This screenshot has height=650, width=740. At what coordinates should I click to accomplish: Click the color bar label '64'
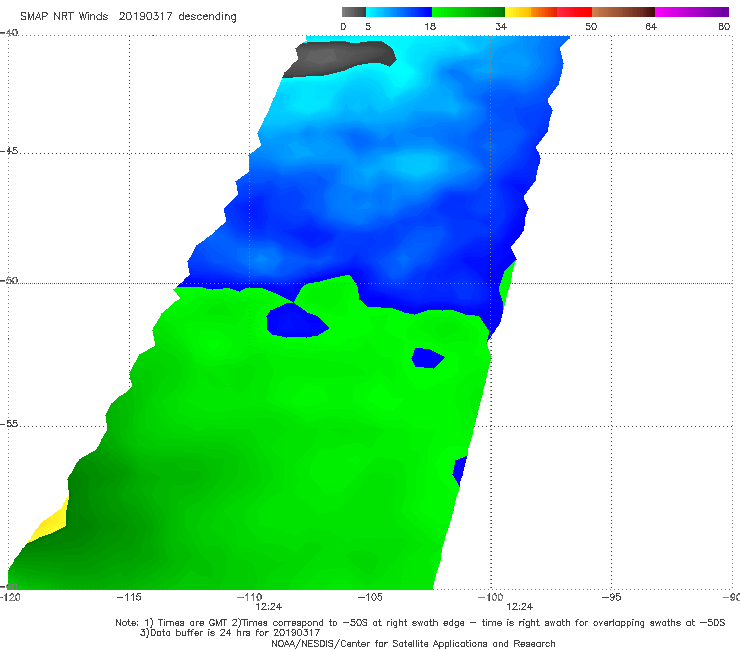click(651, 26)
